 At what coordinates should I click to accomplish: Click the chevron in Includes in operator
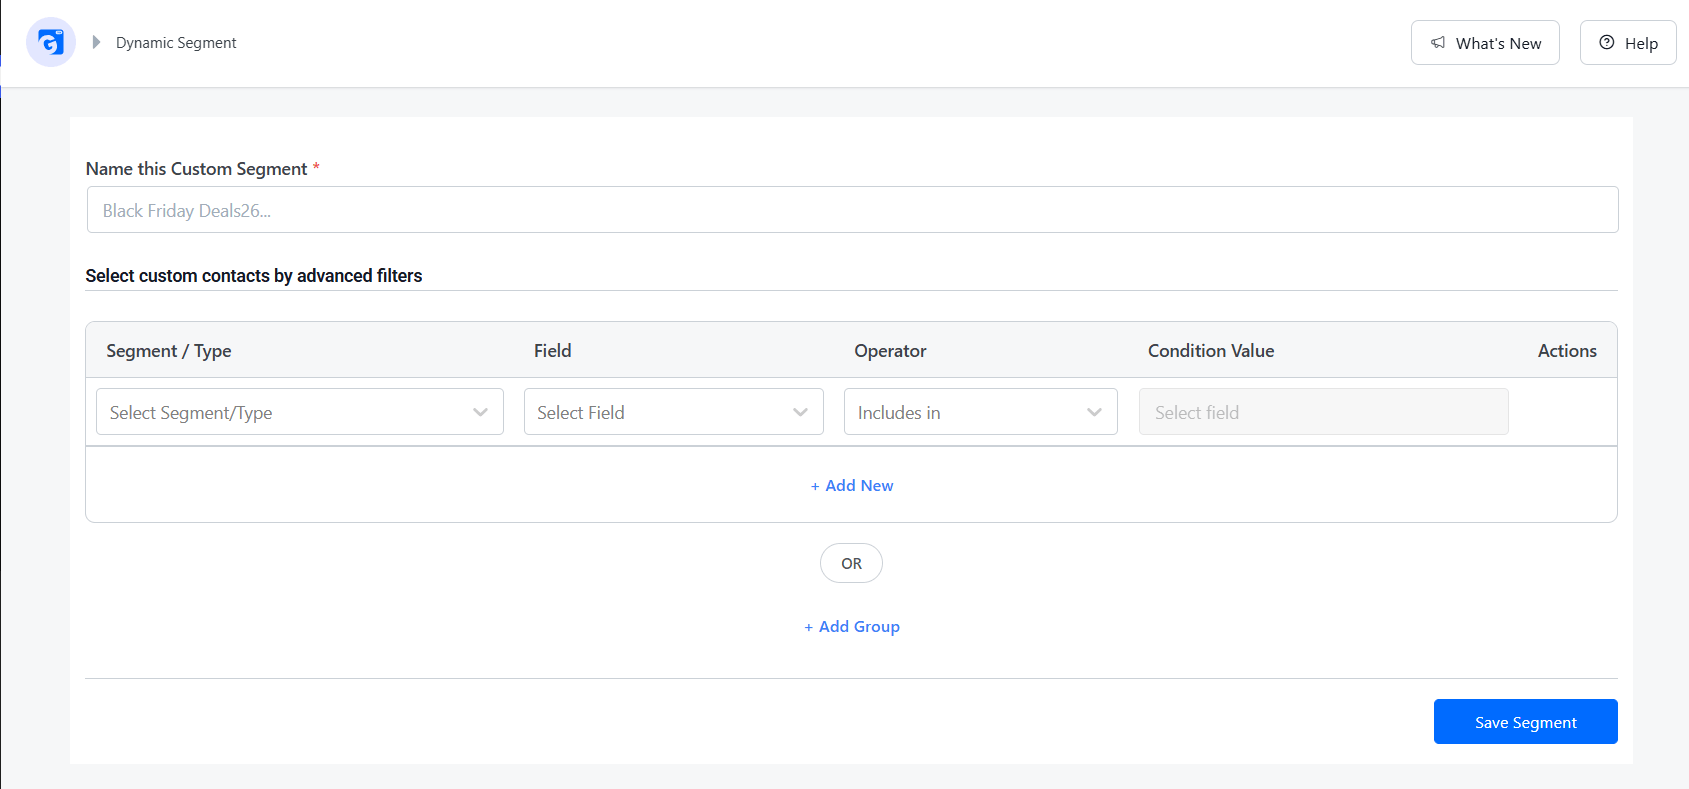[x=1095, y=412]
